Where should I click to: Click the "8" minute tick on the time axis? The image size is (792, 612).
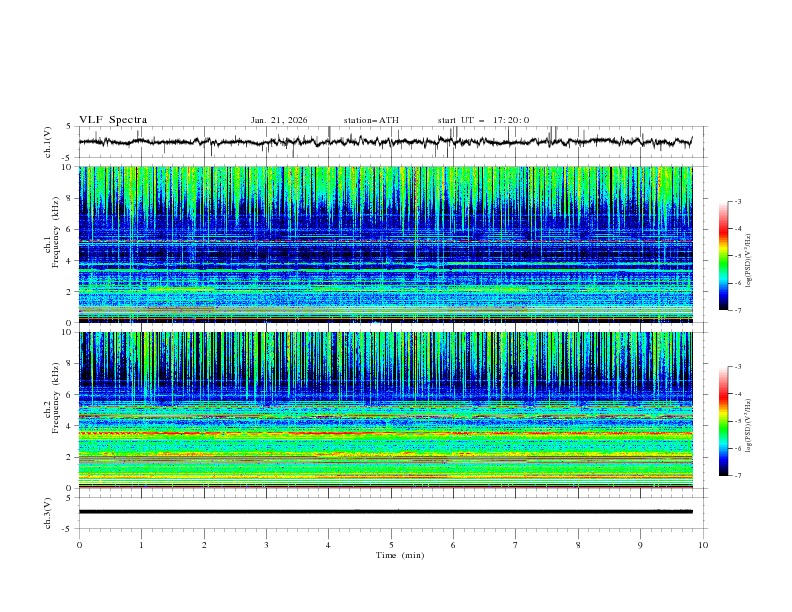coord(578,545)
